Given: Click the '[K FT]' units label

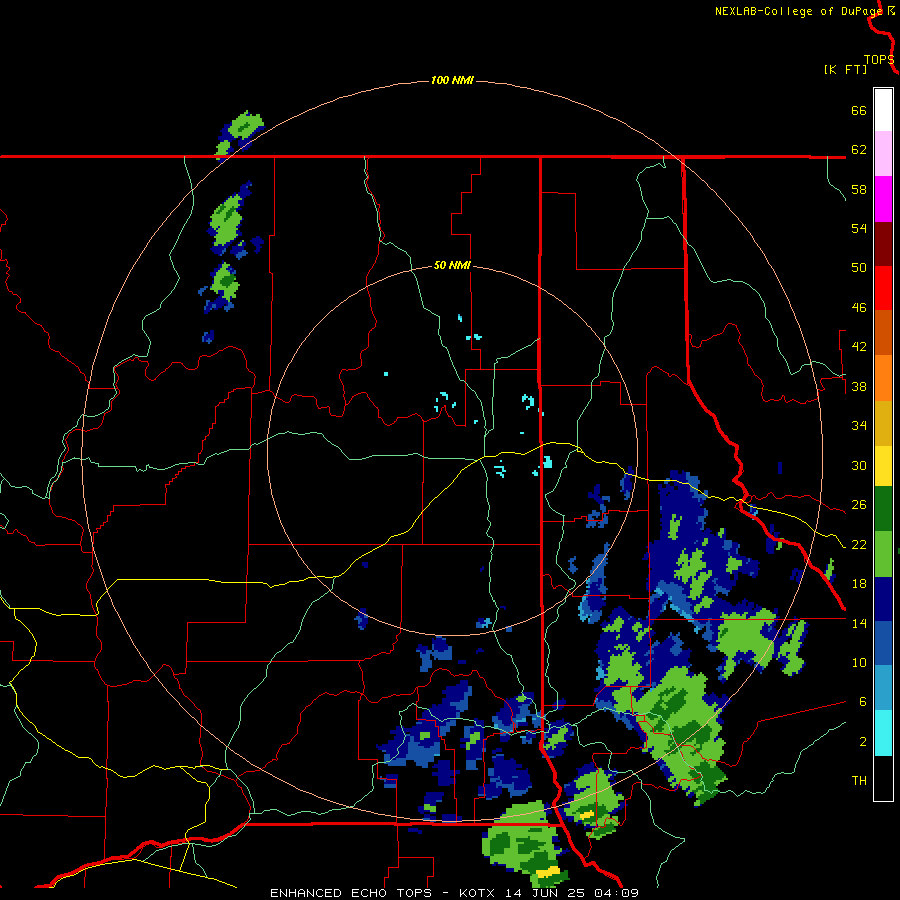Looking at the screenshot, I should click(845, 69).
